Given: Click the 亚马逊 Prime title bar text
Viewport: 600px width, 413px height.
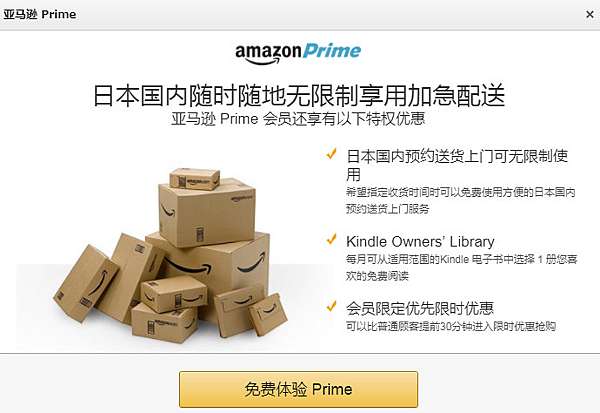Looking at the screenshot, I should 40,15.
